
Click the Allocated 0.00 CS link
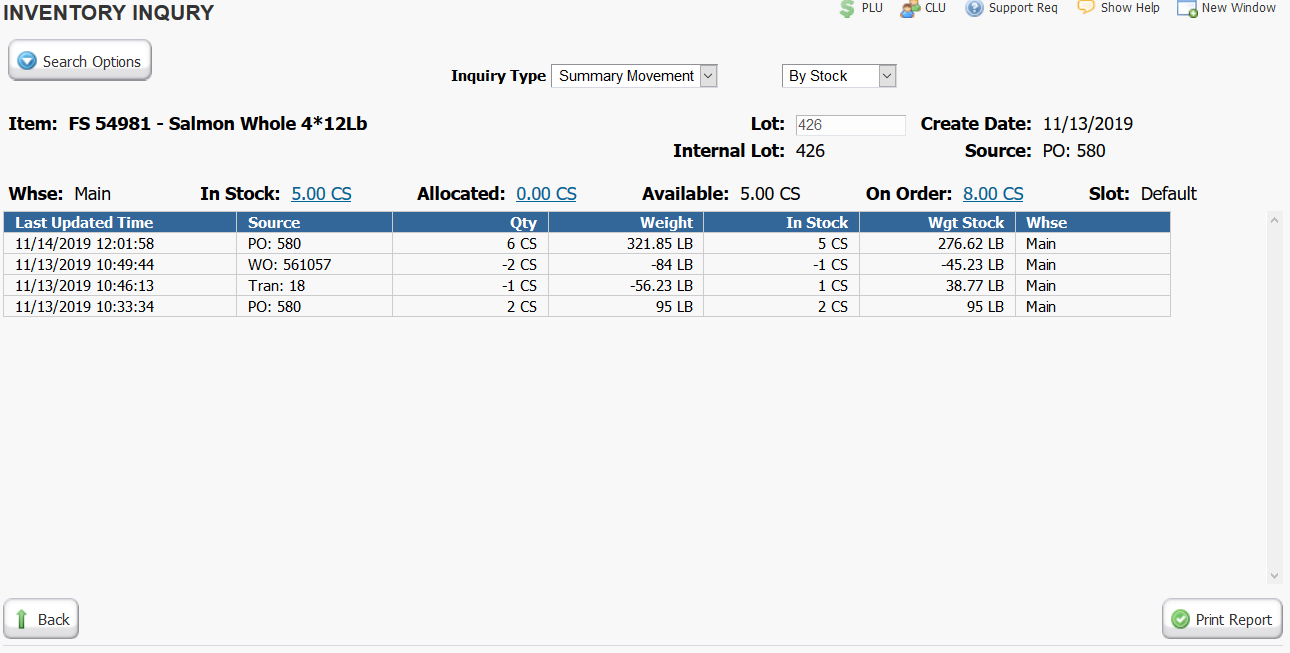pyautogui.click(x=546, y=194)
